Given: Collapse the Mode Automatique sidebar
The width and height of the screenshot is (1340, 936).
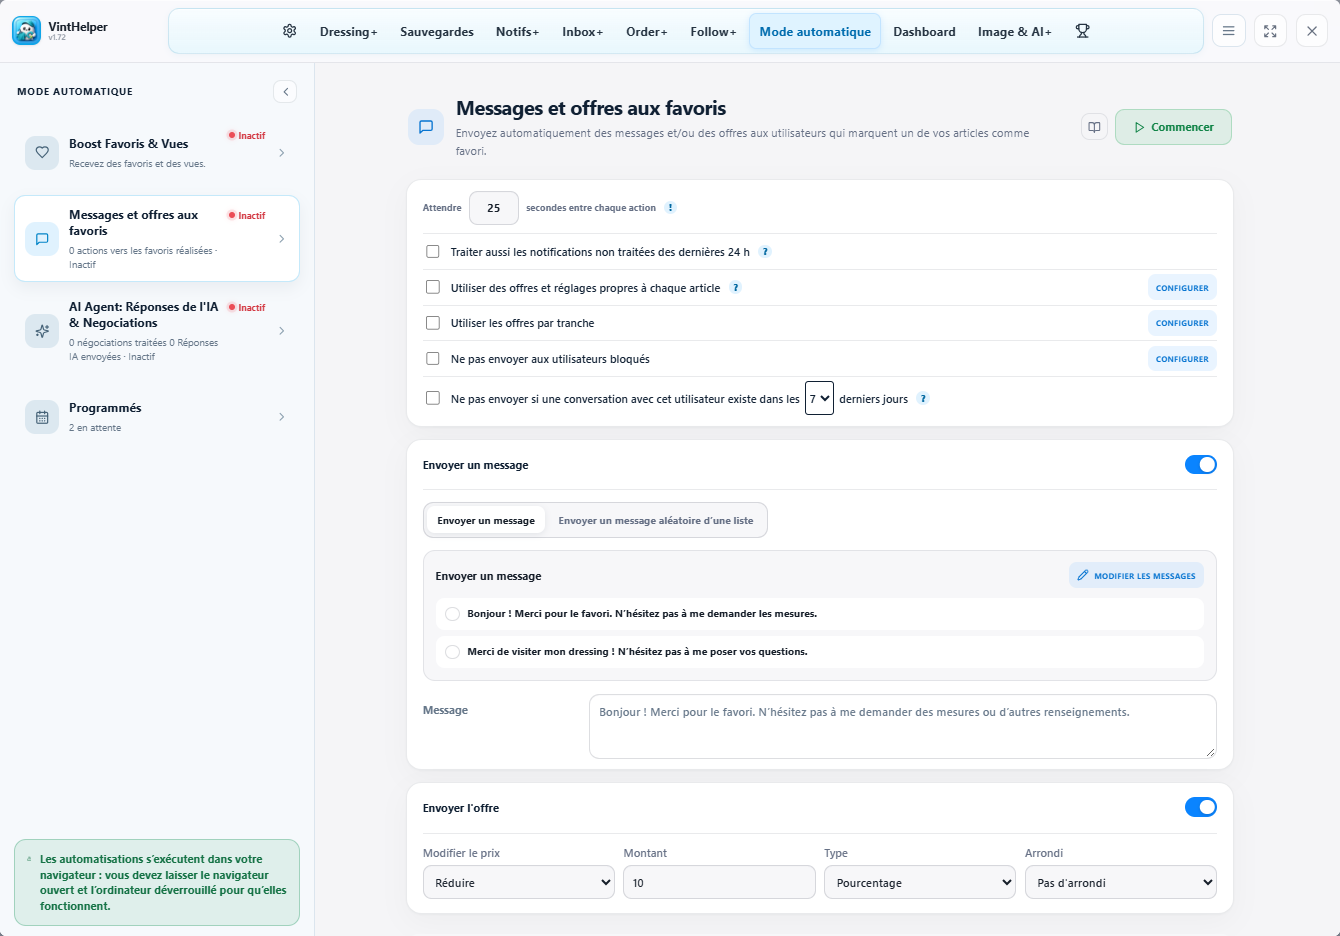Looking at the screenshot, I should pyautogui.click(x=285, y=92).
